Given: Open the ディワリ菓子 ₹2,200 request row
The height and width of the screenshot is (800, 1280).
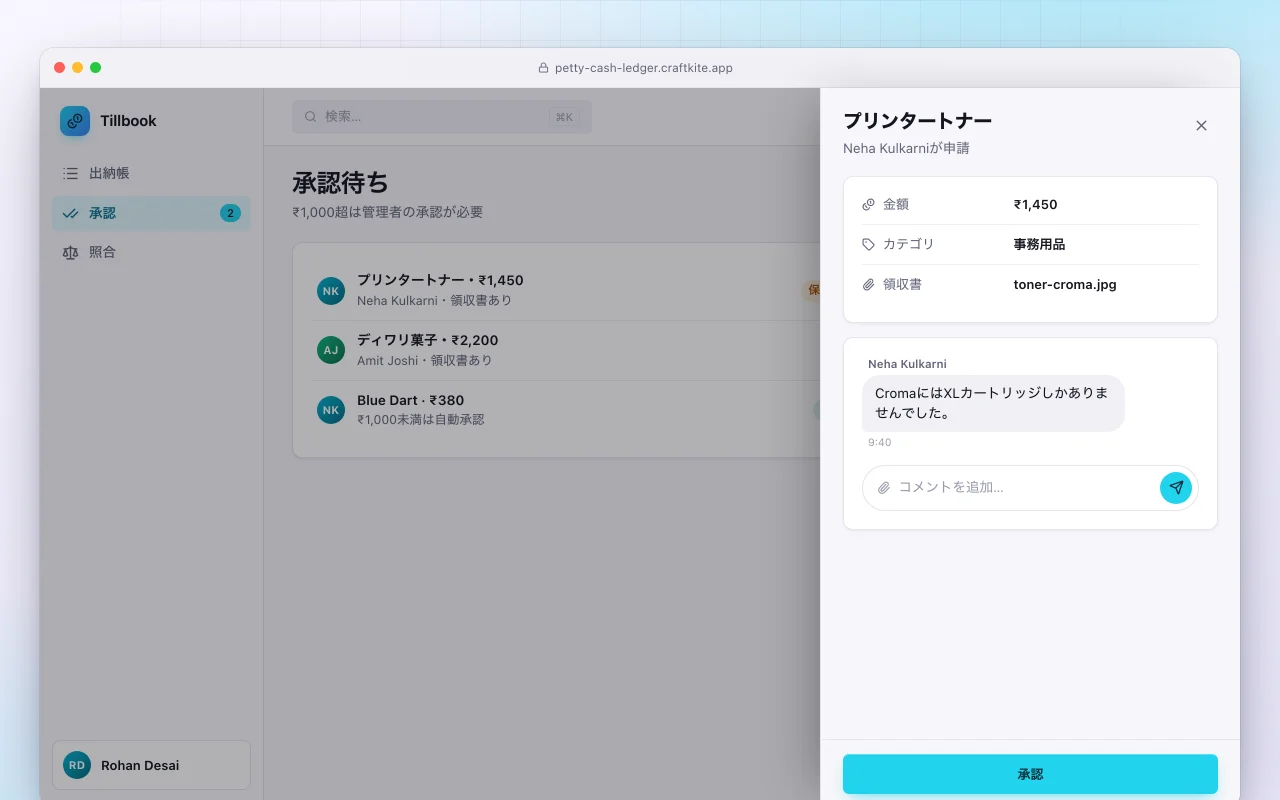Looking at the screenshot, I should click(566, 350).
